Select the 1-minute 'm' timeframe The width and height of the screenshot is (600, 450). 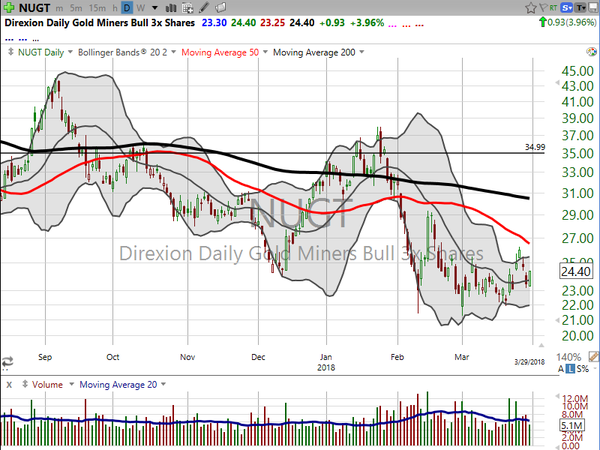pos(59,8)
